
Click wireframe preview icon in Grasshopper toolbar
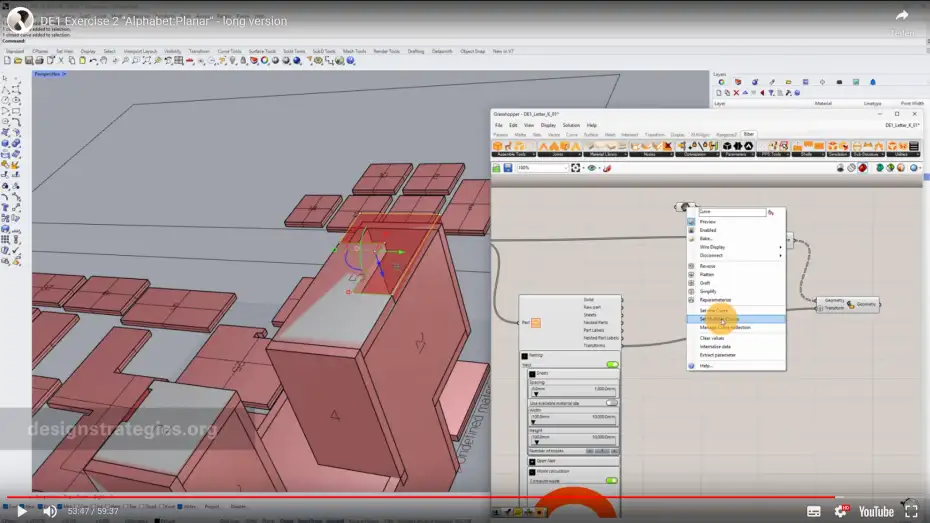[851, 168]
